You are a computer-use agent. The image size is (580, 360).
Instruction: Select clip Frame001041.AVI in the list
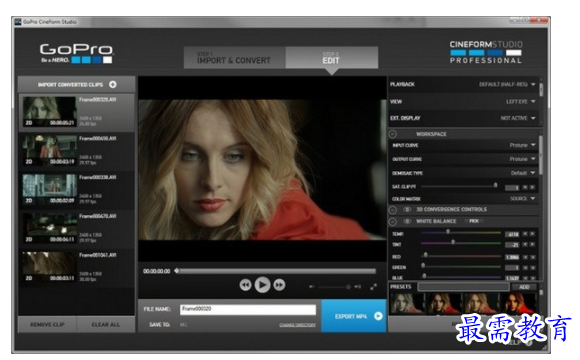77,268
